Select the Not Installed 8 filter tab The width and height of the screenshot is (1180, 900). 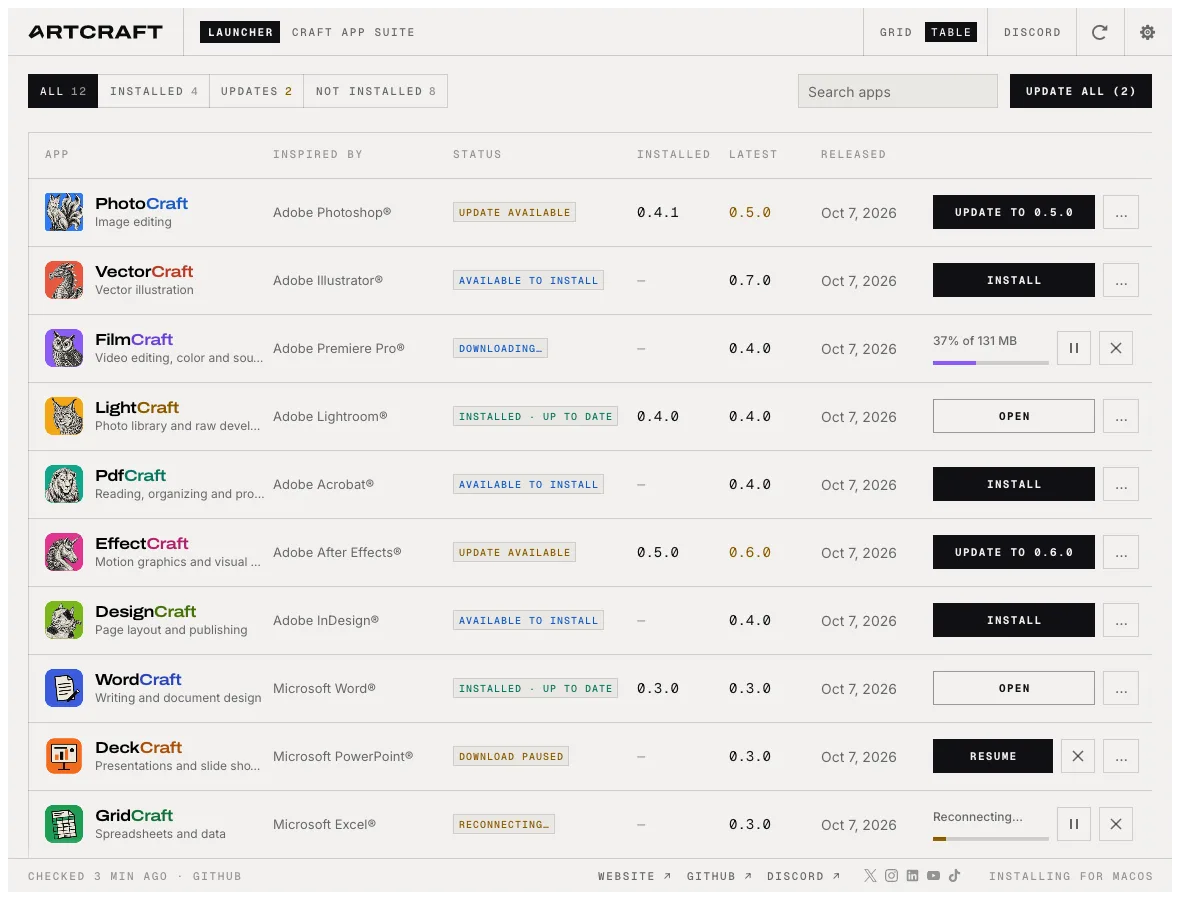pyautogui.click(x=376, y=91)
